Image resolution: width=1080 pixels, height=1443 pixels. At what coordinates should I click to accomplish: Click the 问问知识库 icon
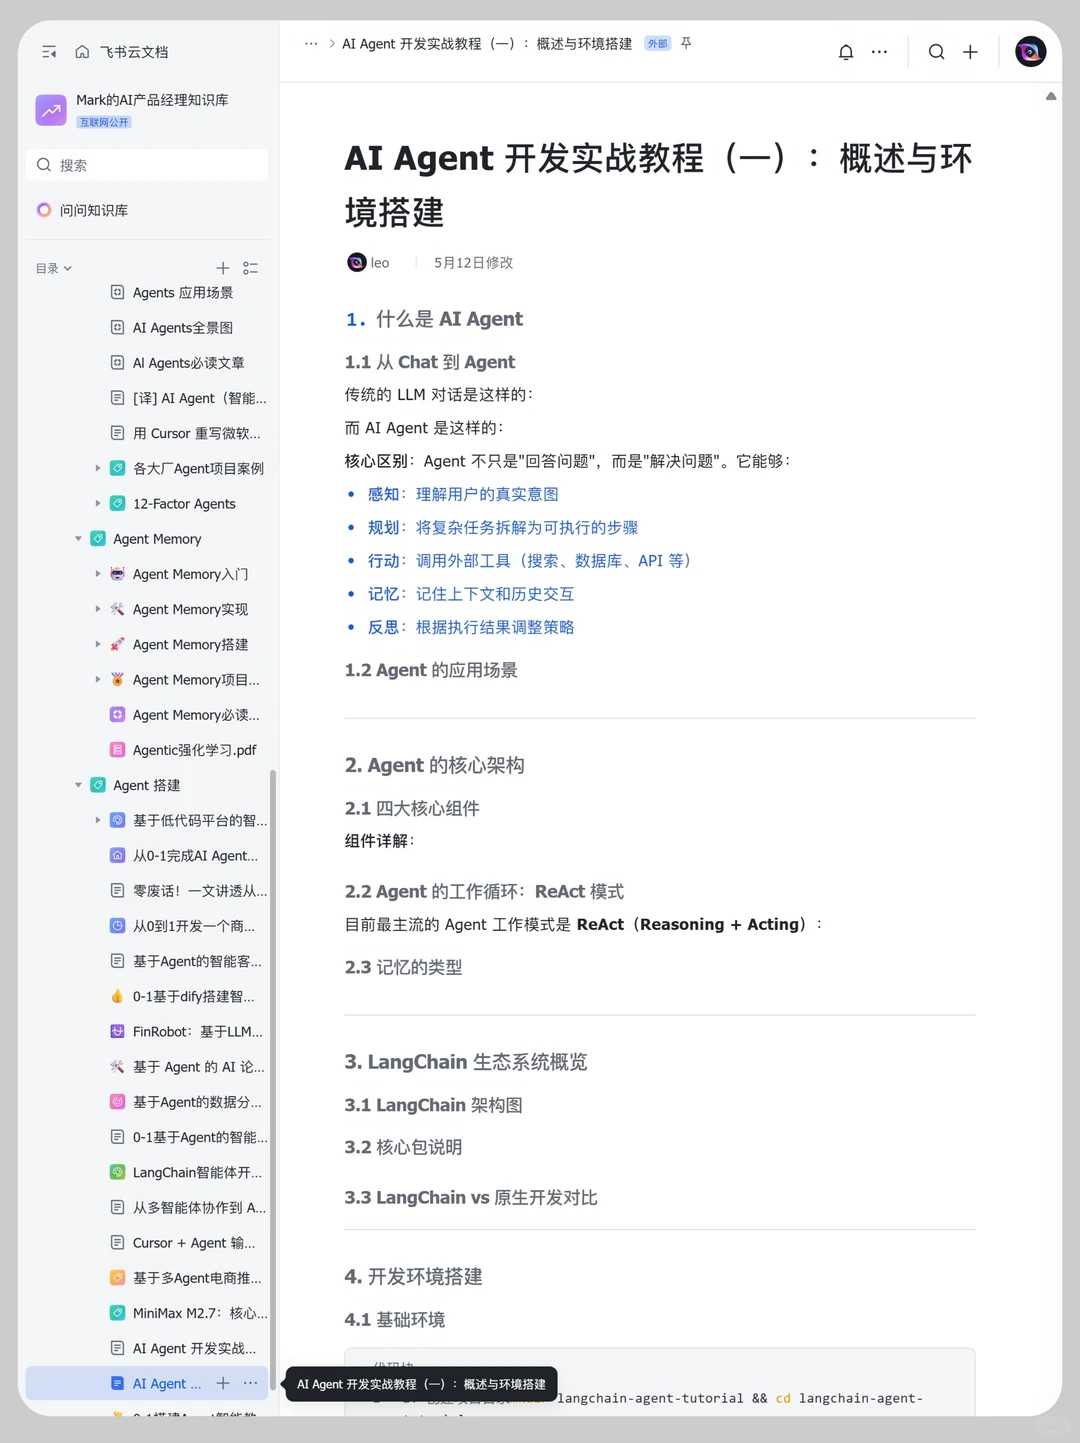point(44,210)
